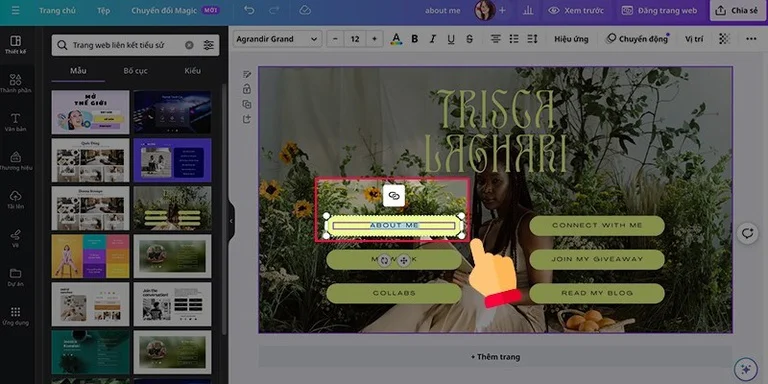The height and width of the screenshot is (384, 768).
Task: Clear the template search text
Action: (x=189, y=45)
